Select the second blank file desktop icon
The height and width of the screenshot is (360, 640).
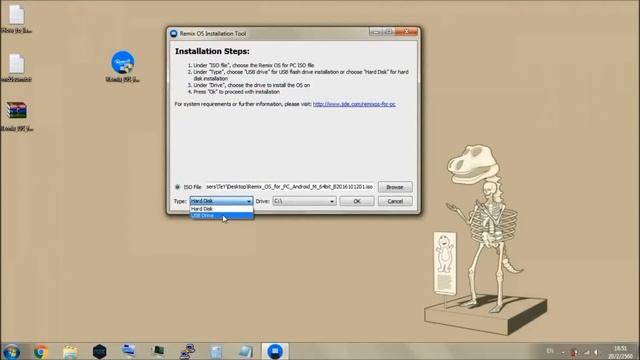tap(17, 67)
